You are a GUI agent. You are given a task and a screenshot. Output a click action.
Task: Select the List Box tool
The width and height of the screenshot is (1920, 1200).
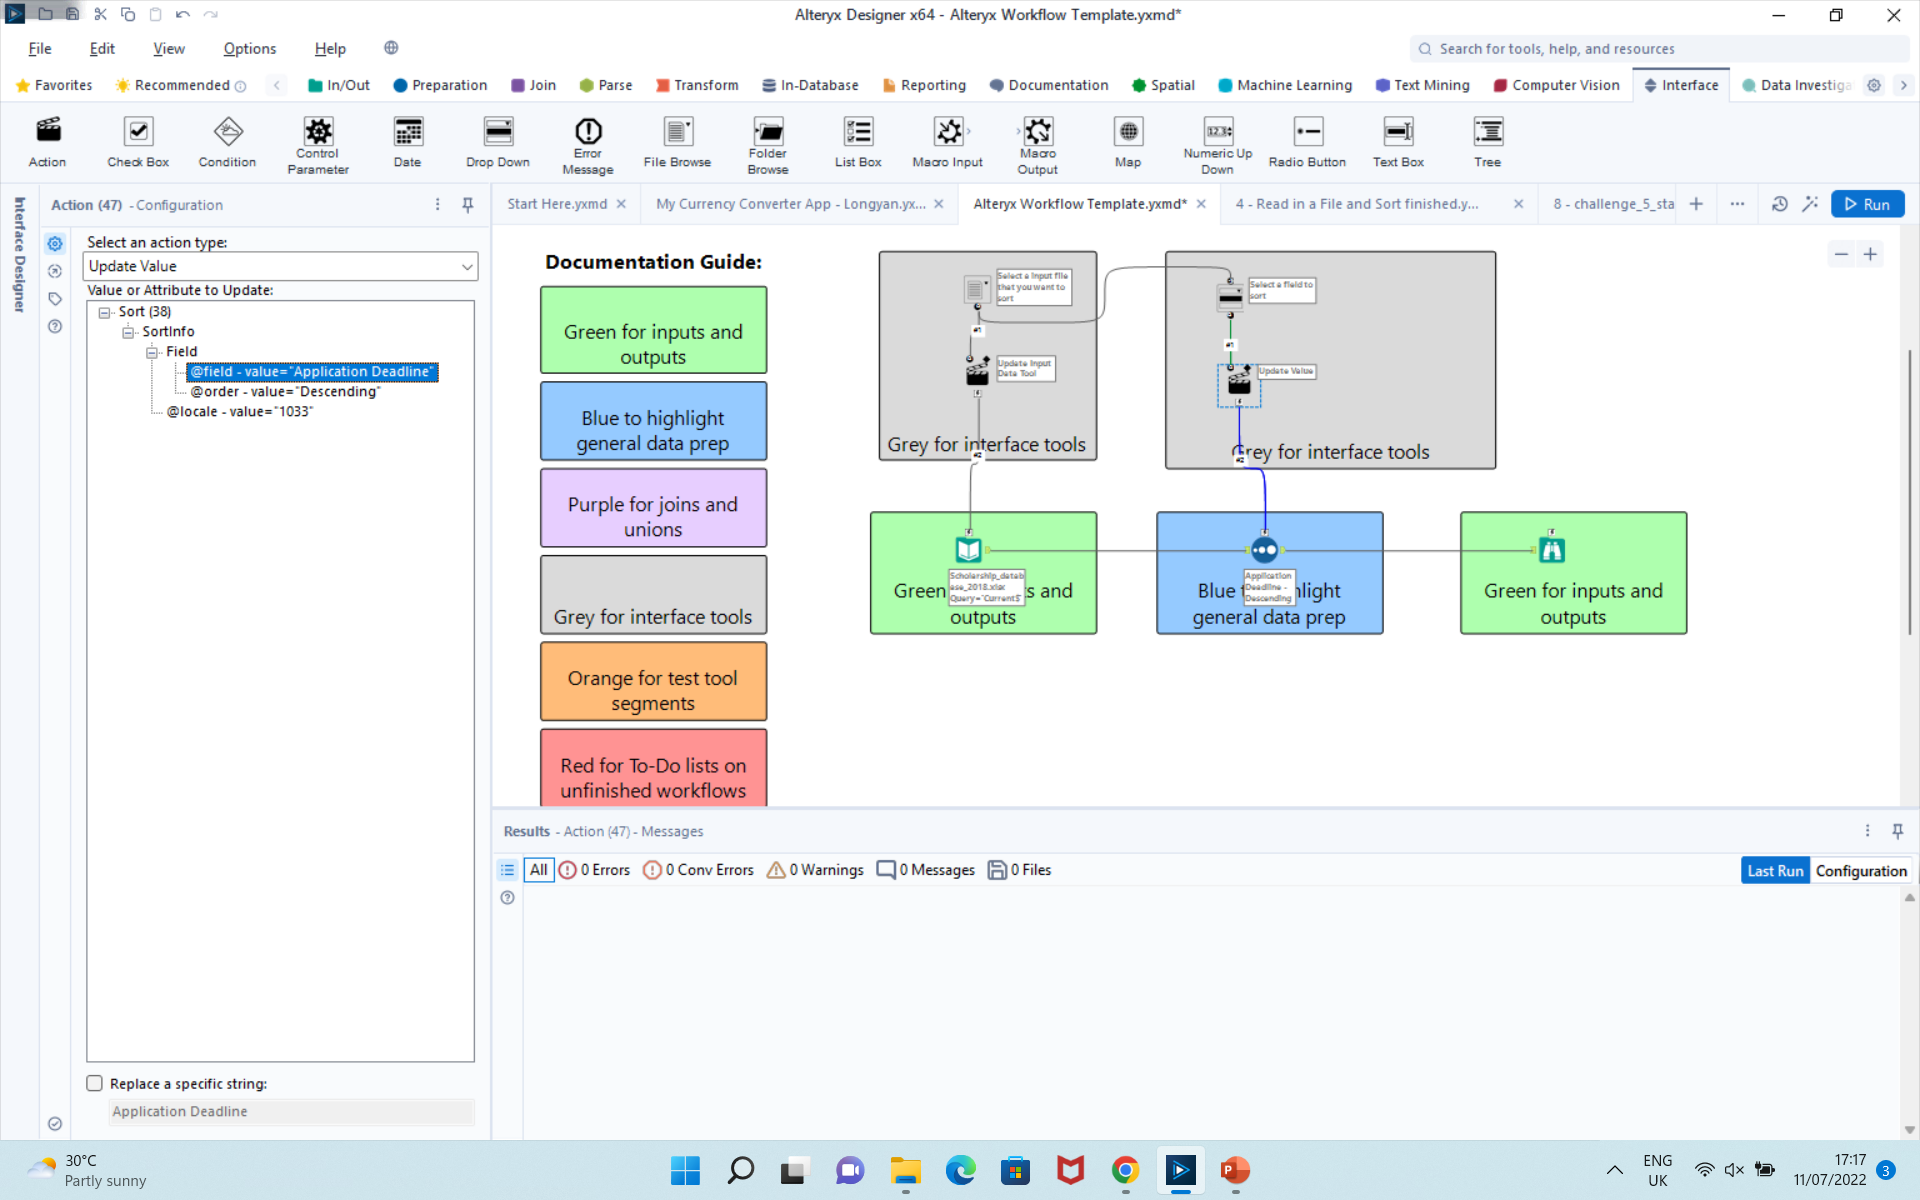click(x=858, y=143)
